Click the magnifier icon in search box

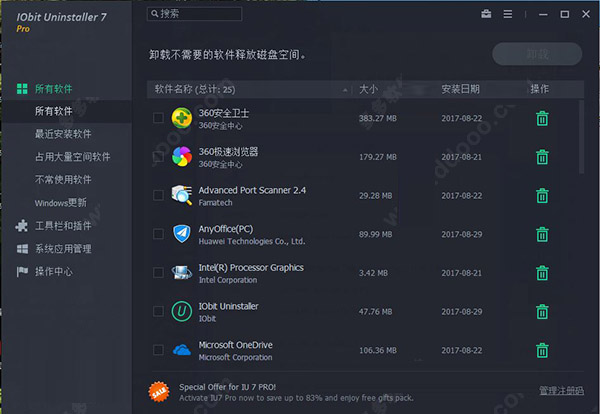click(x=155, y=14)
